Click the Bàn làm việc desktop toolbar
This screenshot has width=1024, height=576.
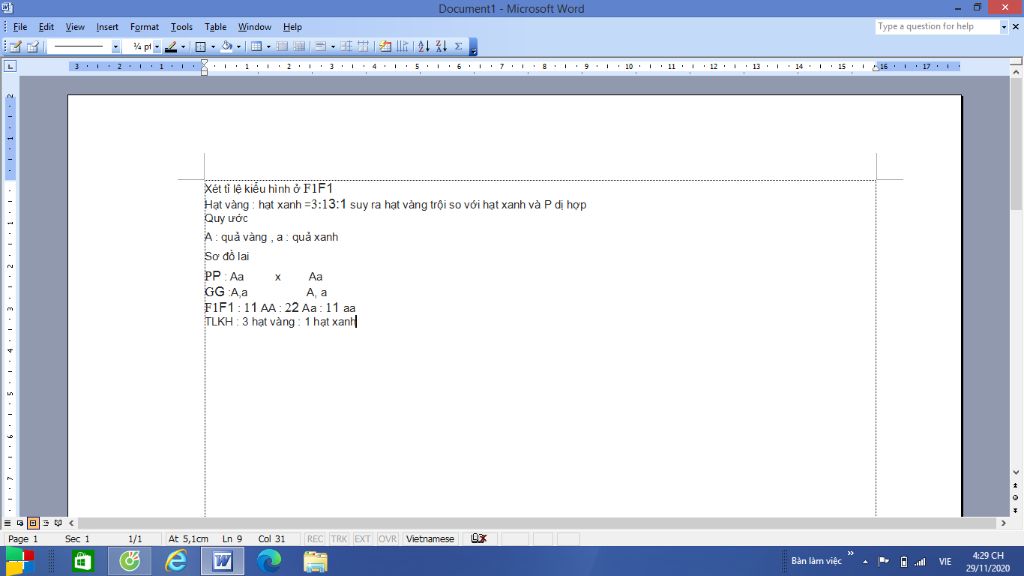pyautogui.click(x=816, y=561)
